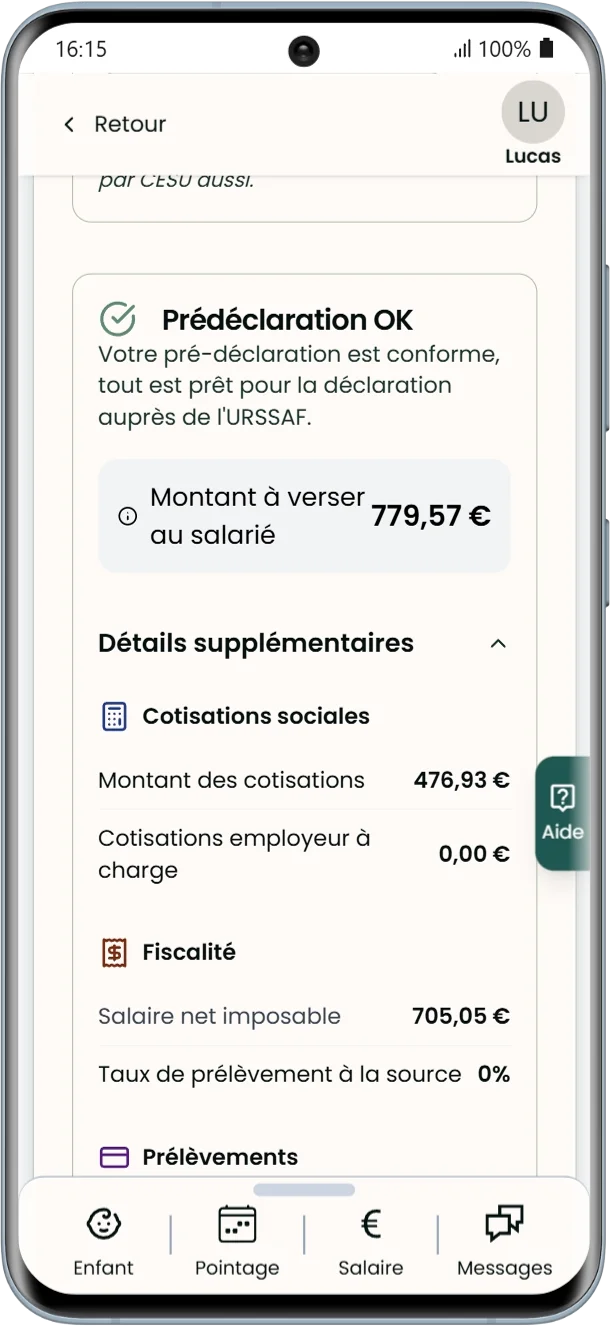
Task: Tap the Montant des cotisations row
Action: 304,780
